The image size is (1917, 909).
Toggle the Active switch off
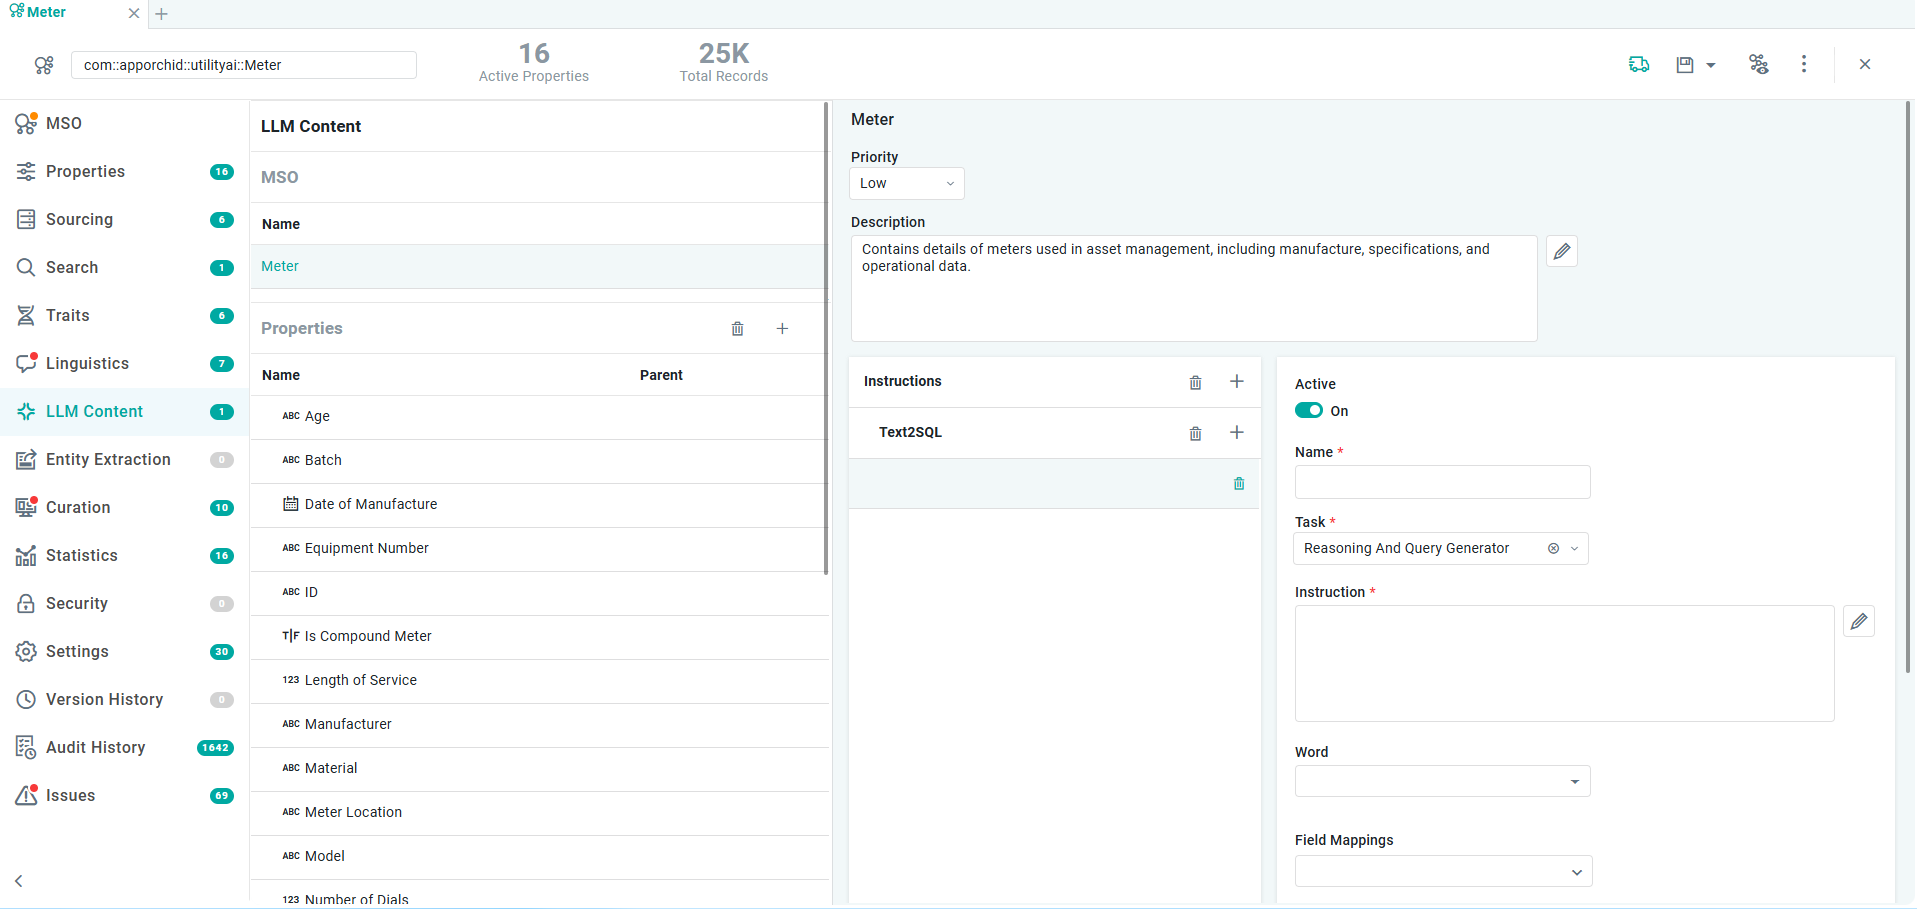[1308, 411]
